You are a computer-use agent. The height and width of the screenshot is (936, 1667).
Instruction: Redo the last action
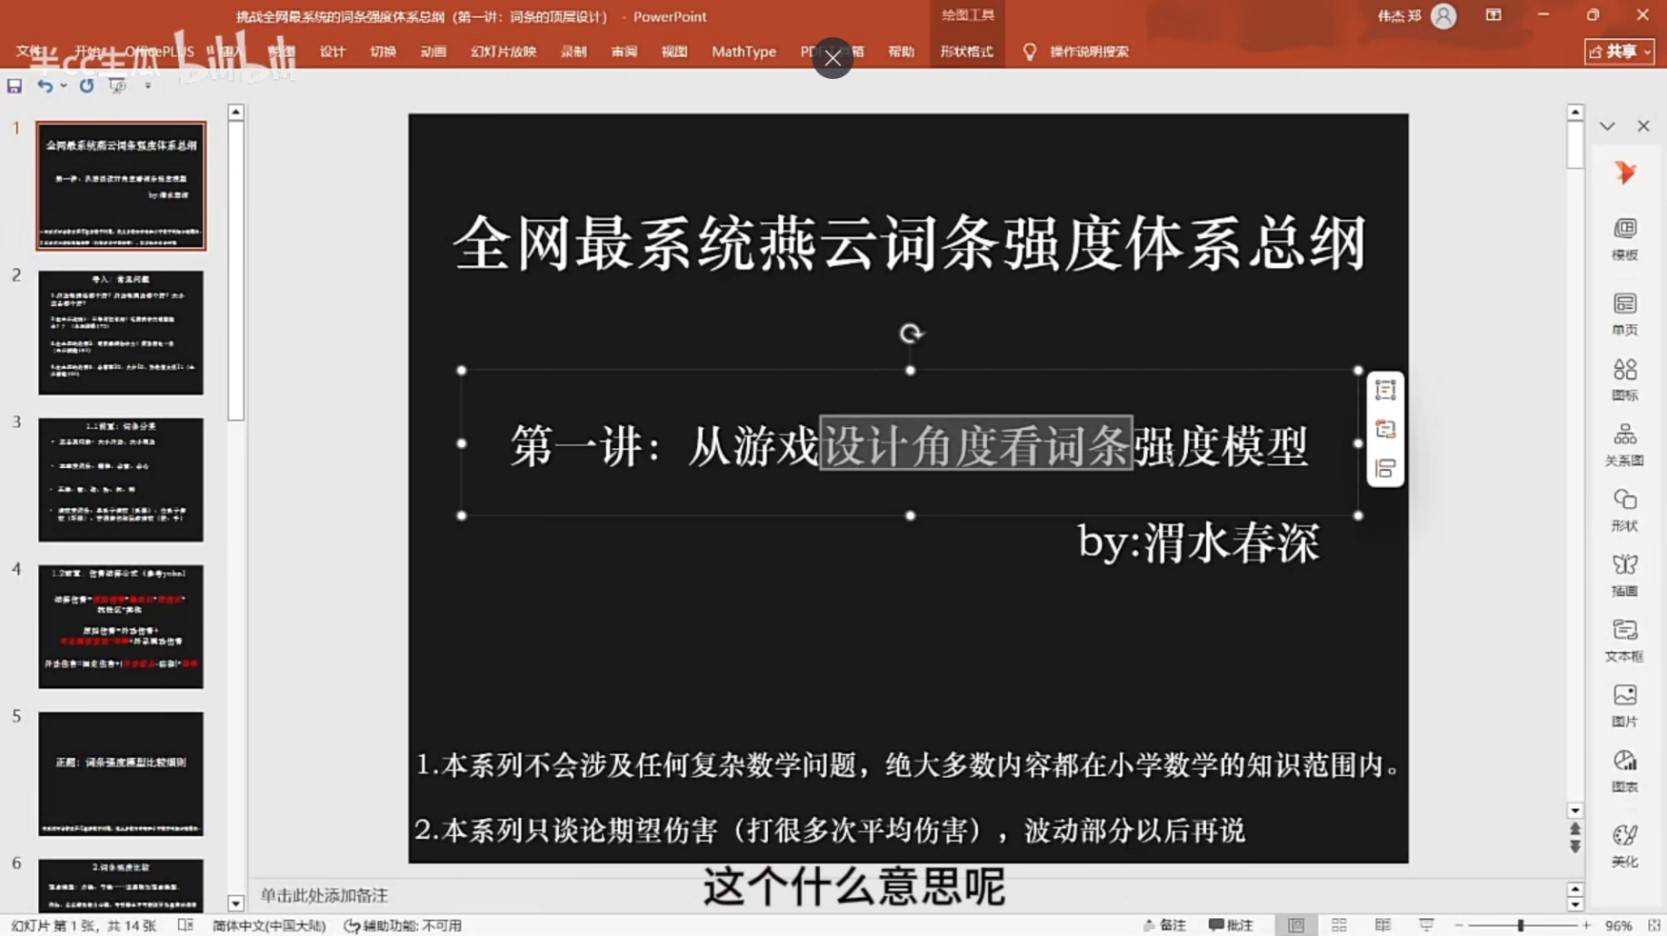87,86
